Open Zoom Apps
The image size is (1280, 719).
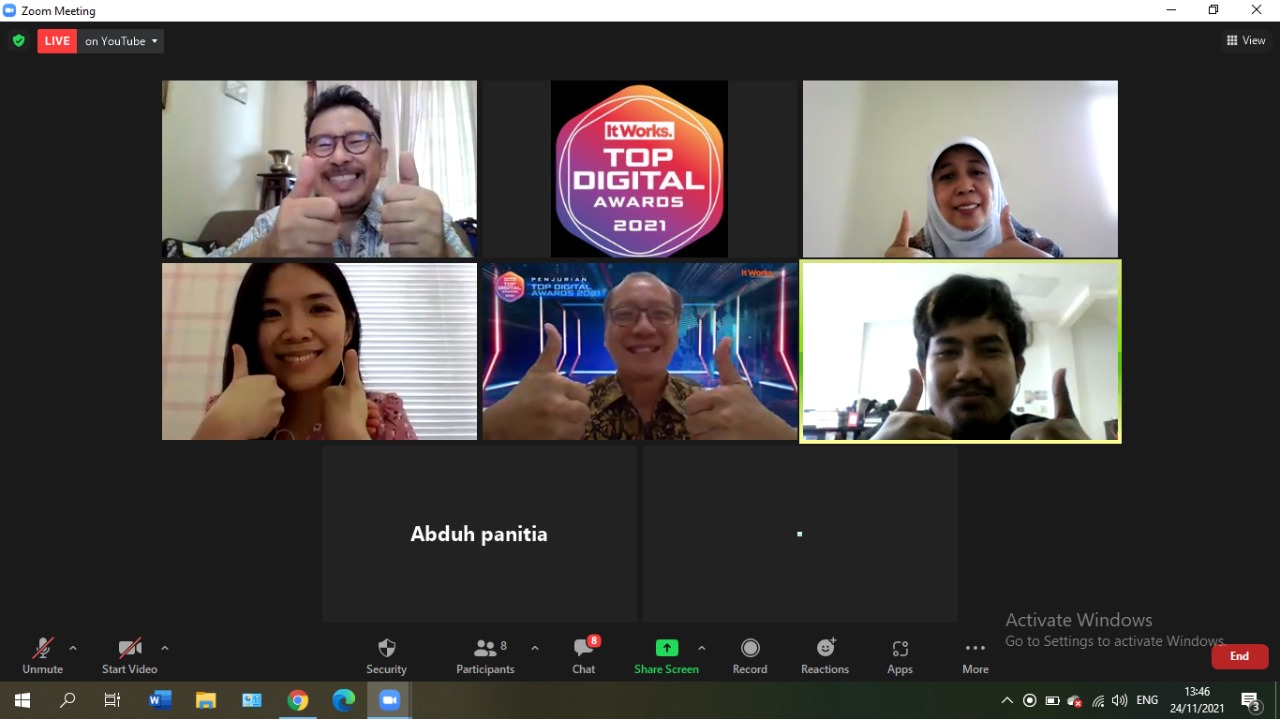pyautogui.click(x=899, y=655)
